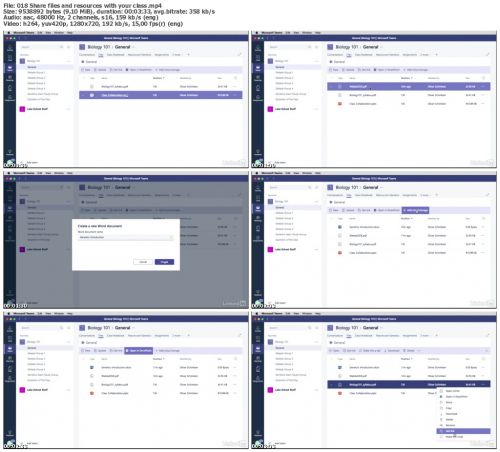Click the sidebar search box in the context-menu frame
Screen dimensions: 500x452
[x=289, y=328]
